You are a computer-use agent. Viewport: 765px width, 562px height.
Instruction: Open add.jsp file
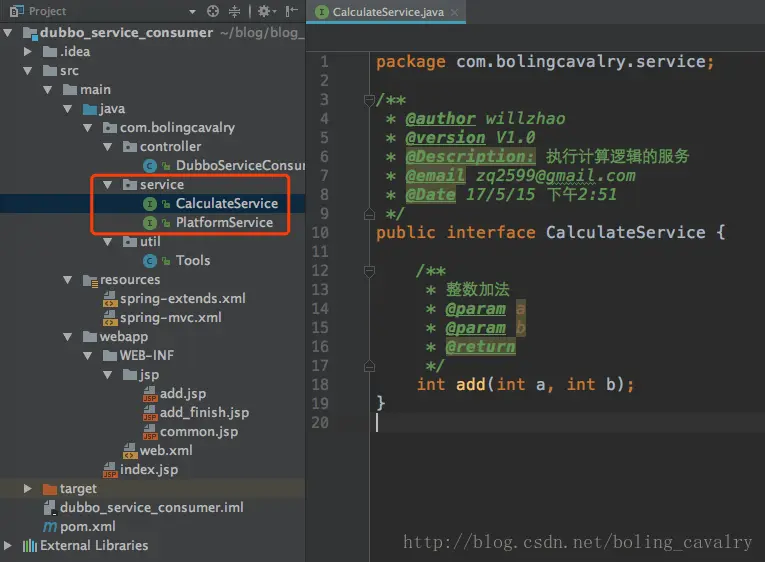point(183,394)
